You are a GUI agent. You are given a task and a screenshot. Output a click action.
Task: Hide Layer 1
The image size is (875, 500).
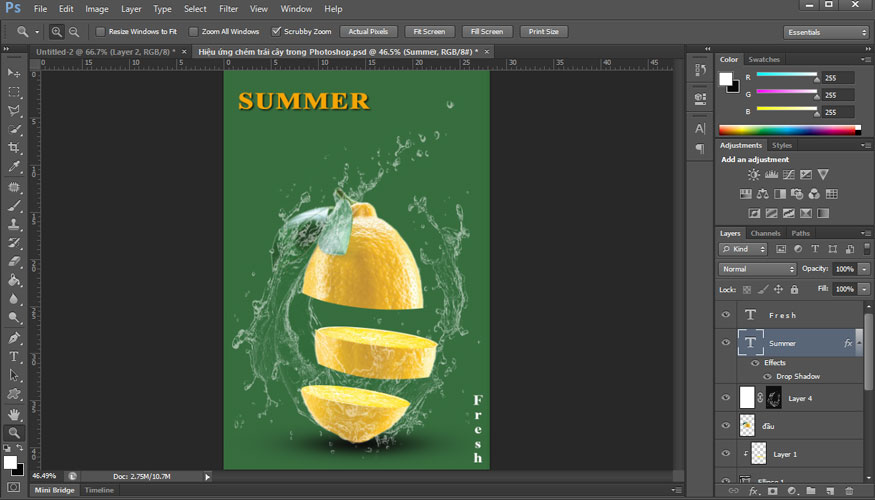click(725, 453)
